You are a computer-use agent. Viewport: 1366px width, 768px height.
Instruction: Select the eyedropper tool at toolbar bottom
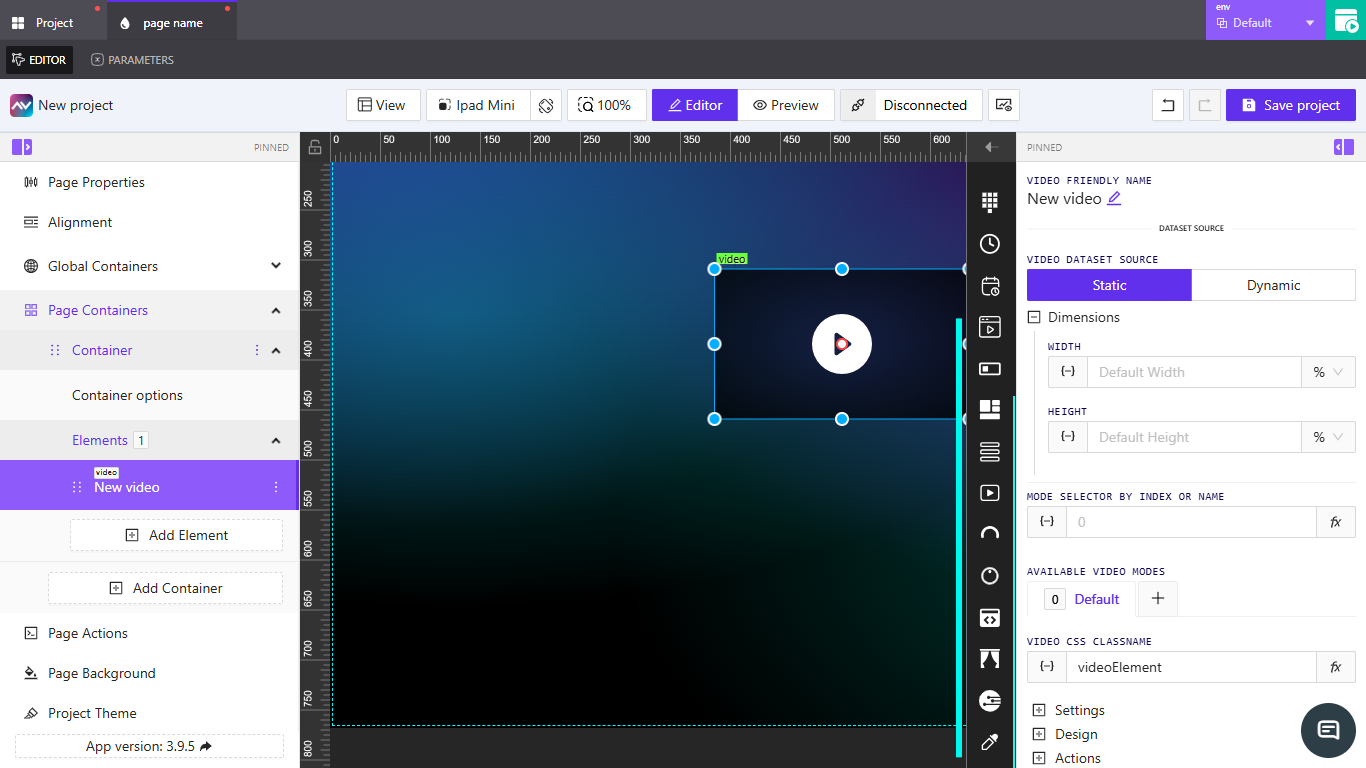[989, 742]
